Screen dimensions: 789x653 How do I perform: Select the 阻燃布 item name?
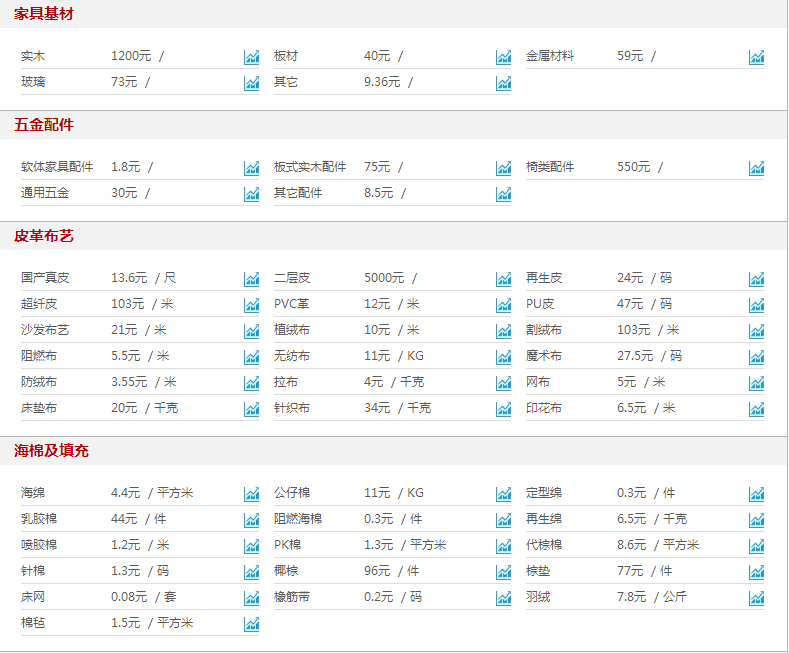[x=39, y=356]
